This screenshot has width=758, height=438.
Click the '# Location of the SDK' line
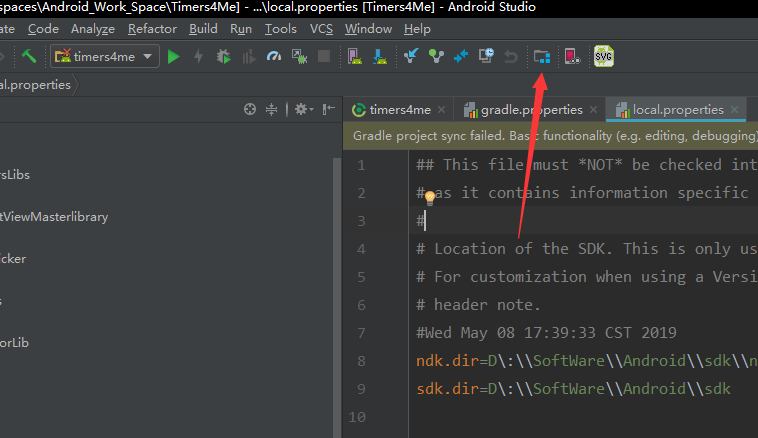tap(586, 249)
